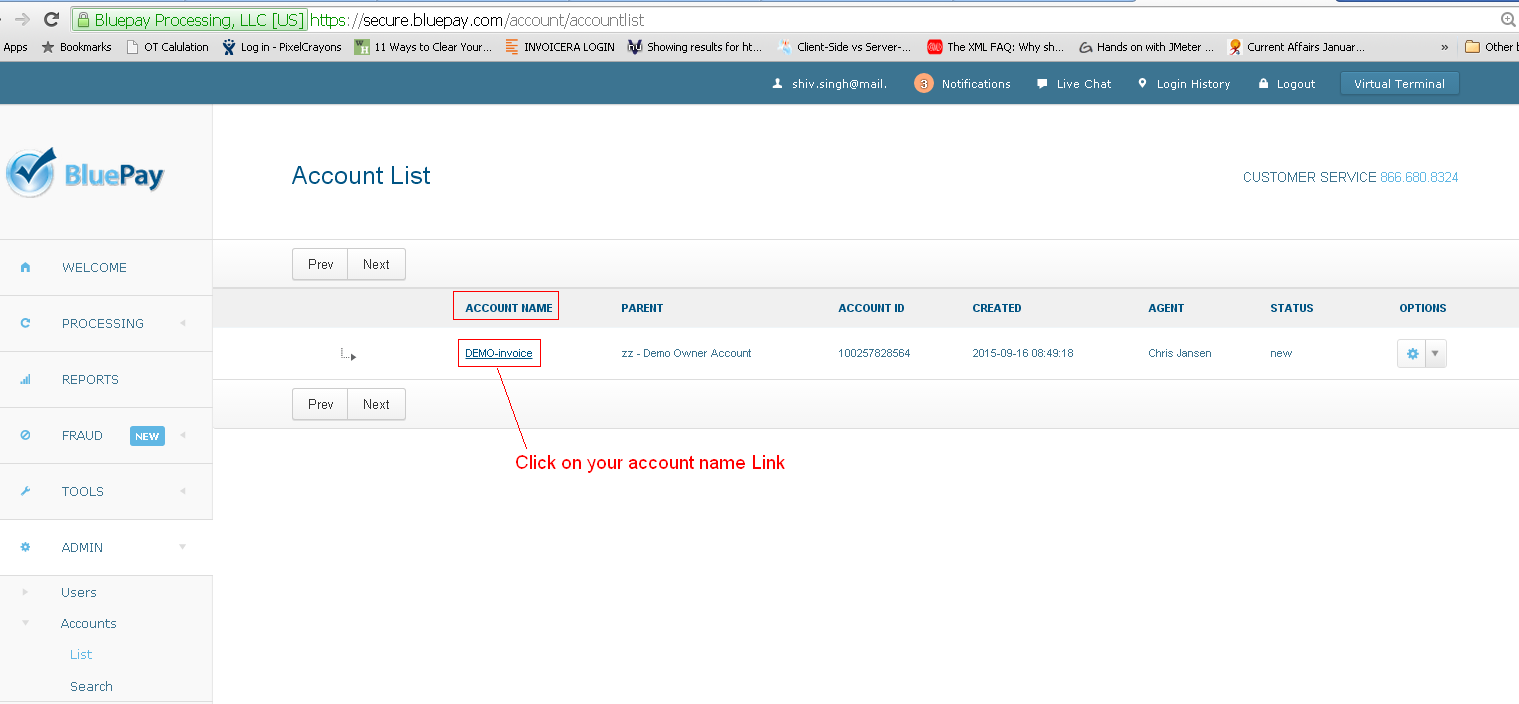Click the STATUS column header

(x=1292, y=308)
